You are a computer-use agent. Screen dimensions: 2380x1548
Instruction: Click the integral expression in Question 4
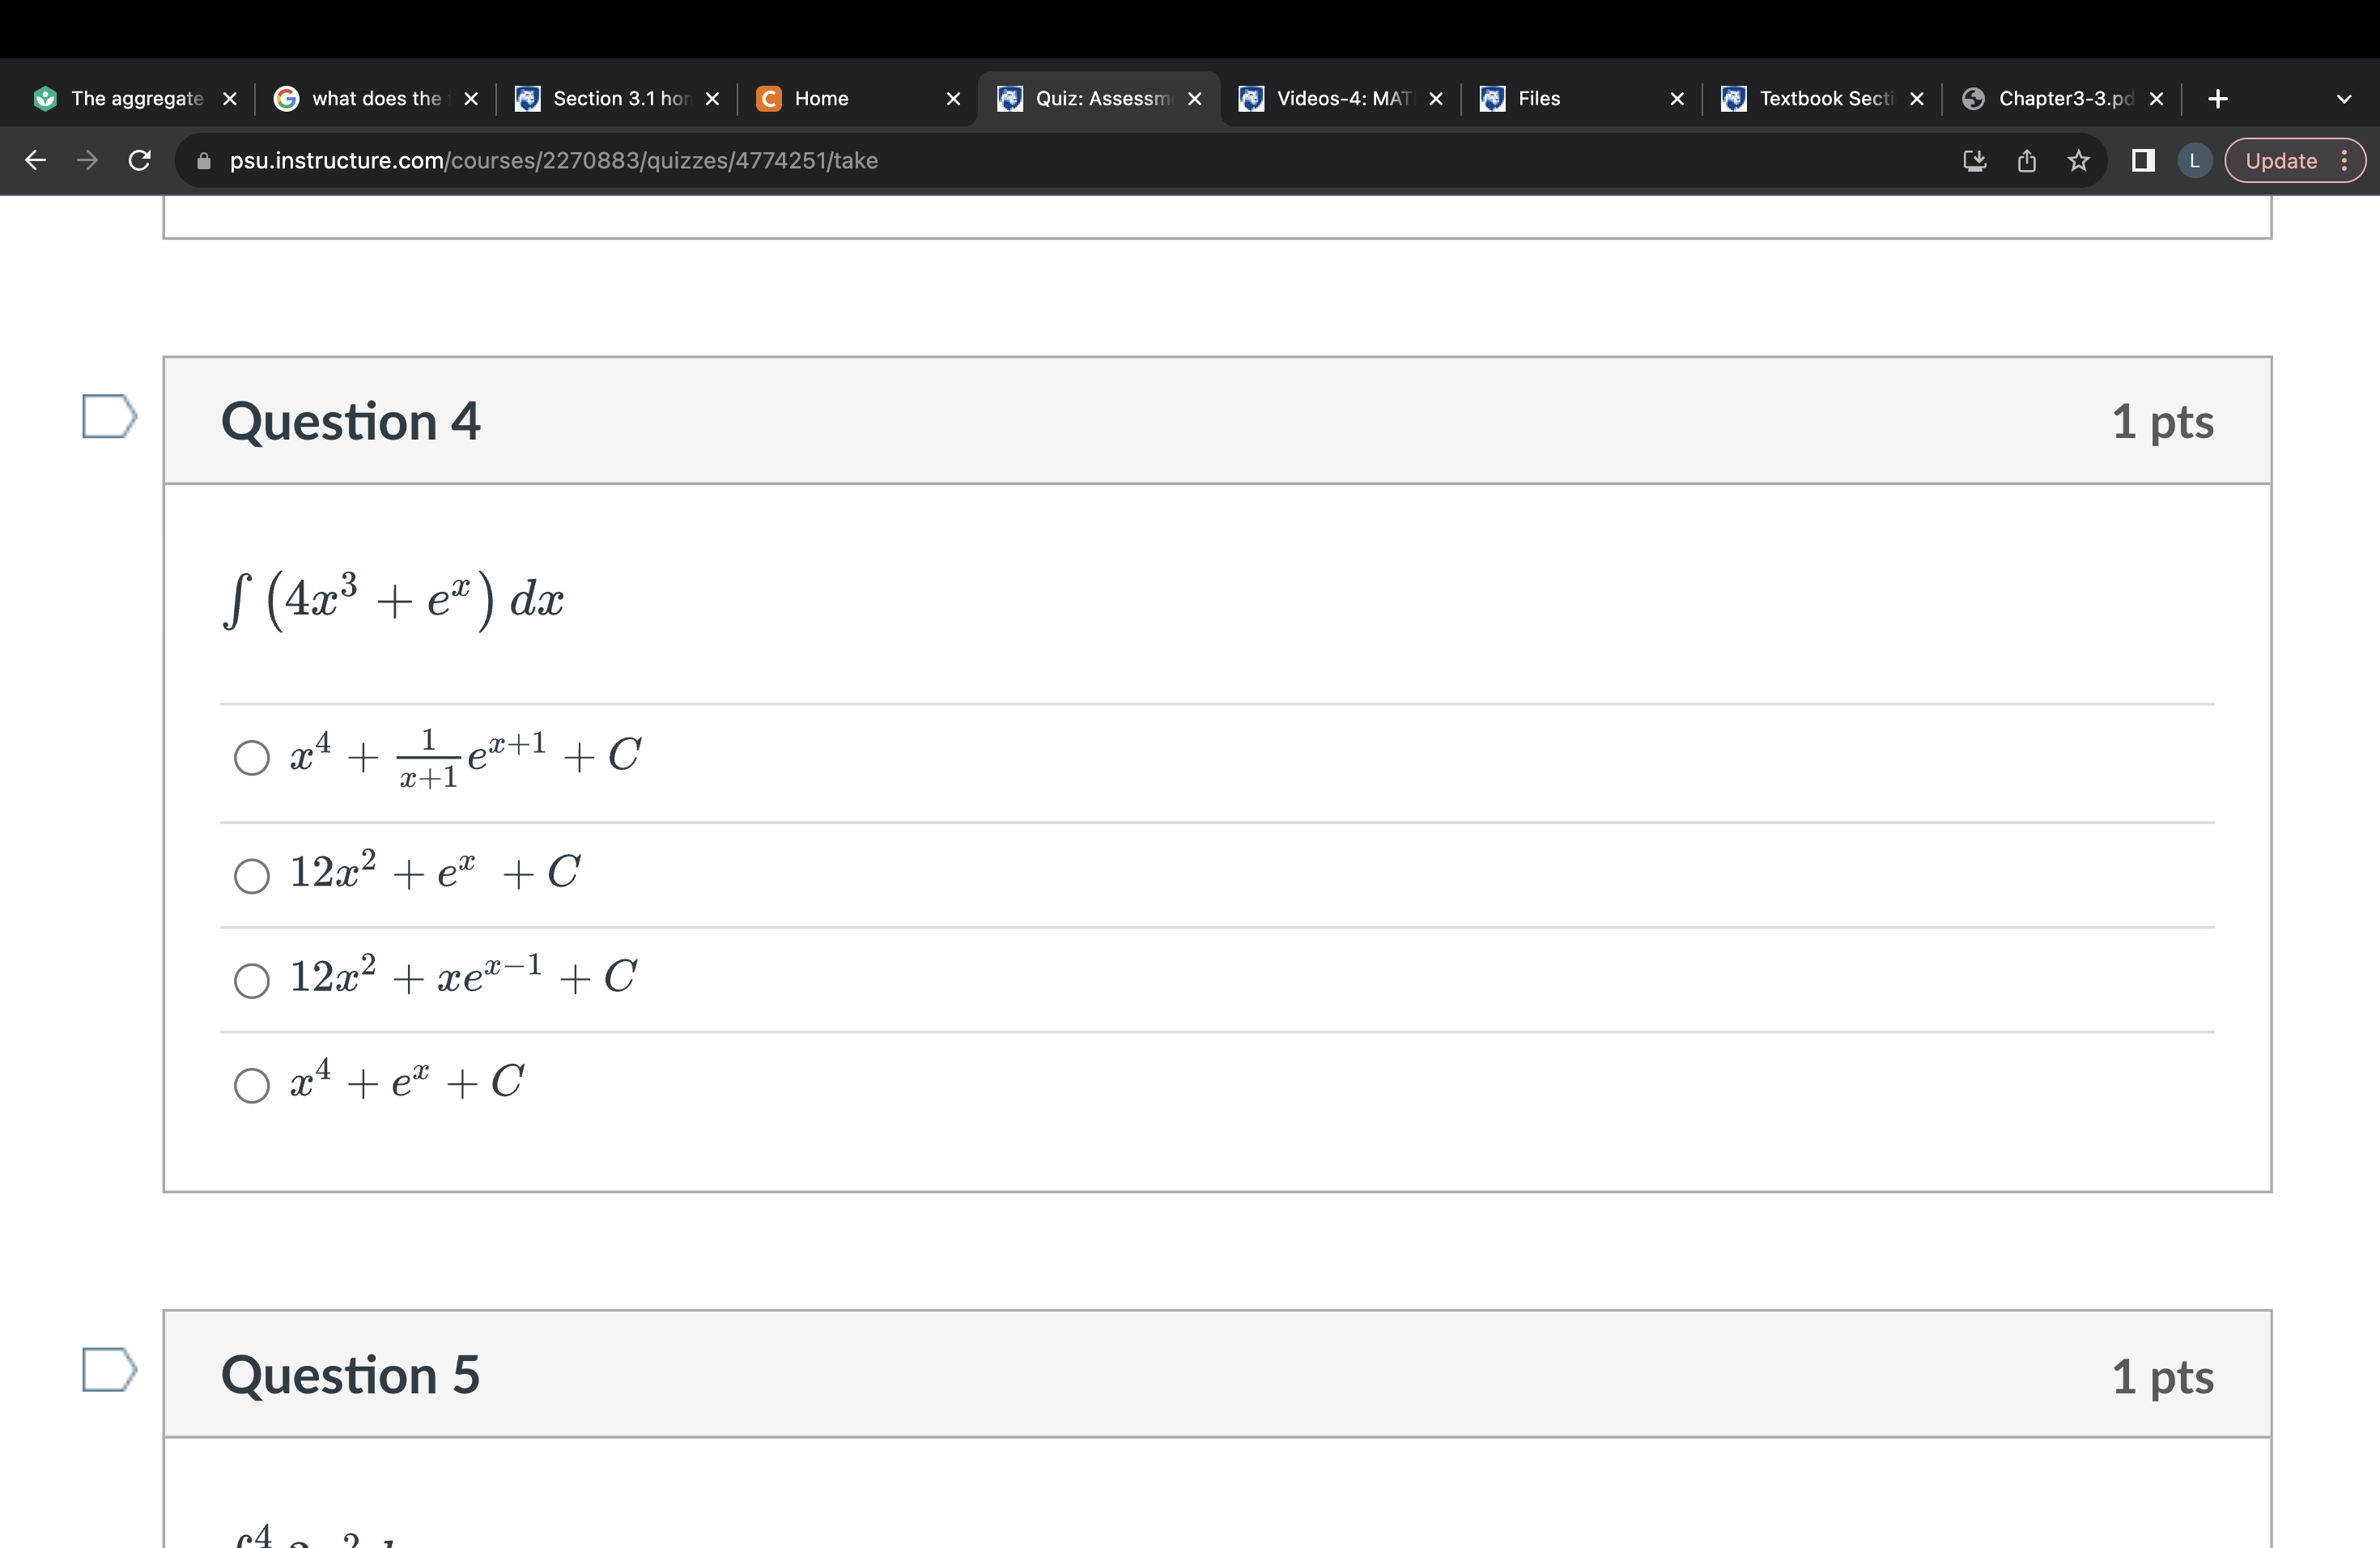click(394, 600)
